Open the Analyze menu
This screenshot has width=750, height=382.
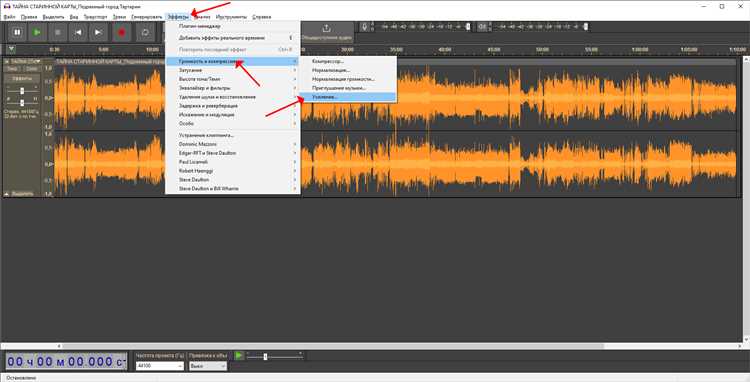click(202, 17)
